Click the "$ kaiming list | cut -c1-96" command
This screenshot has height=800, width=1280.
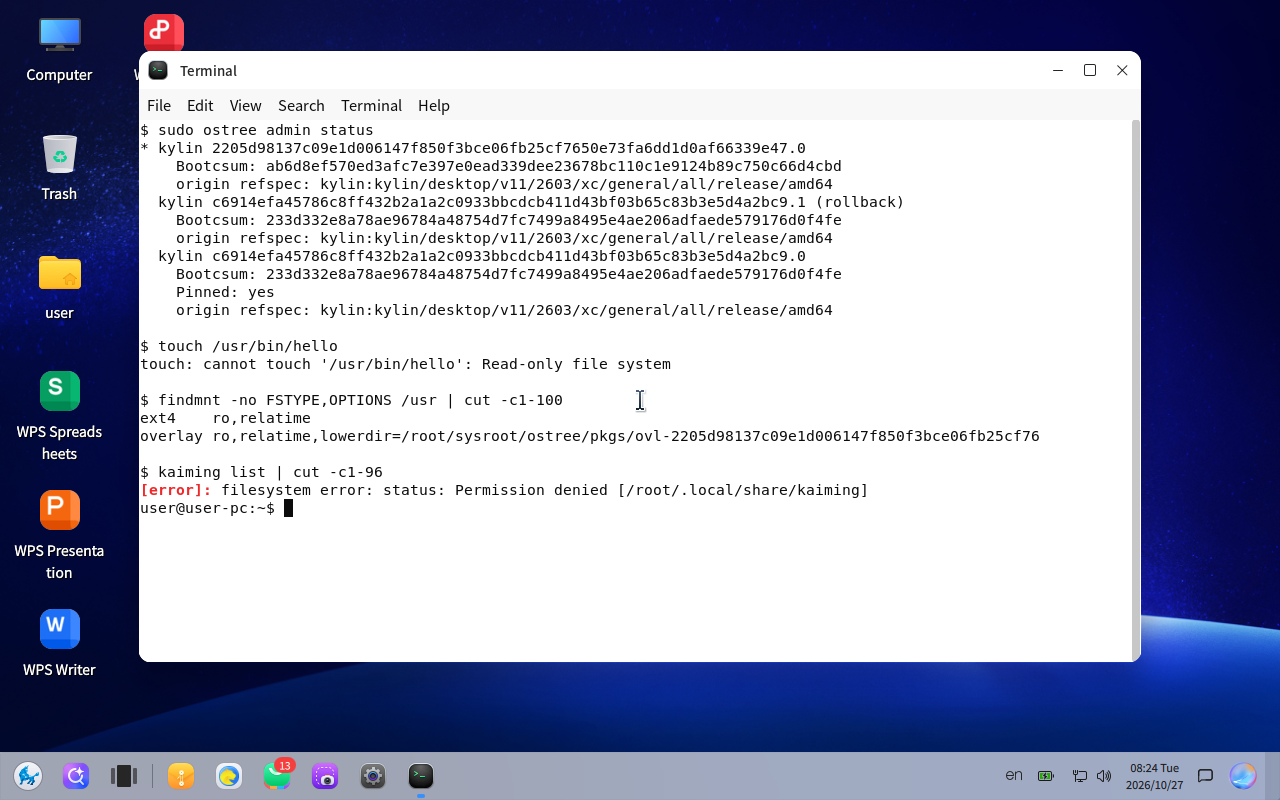[x=261, y=472]
